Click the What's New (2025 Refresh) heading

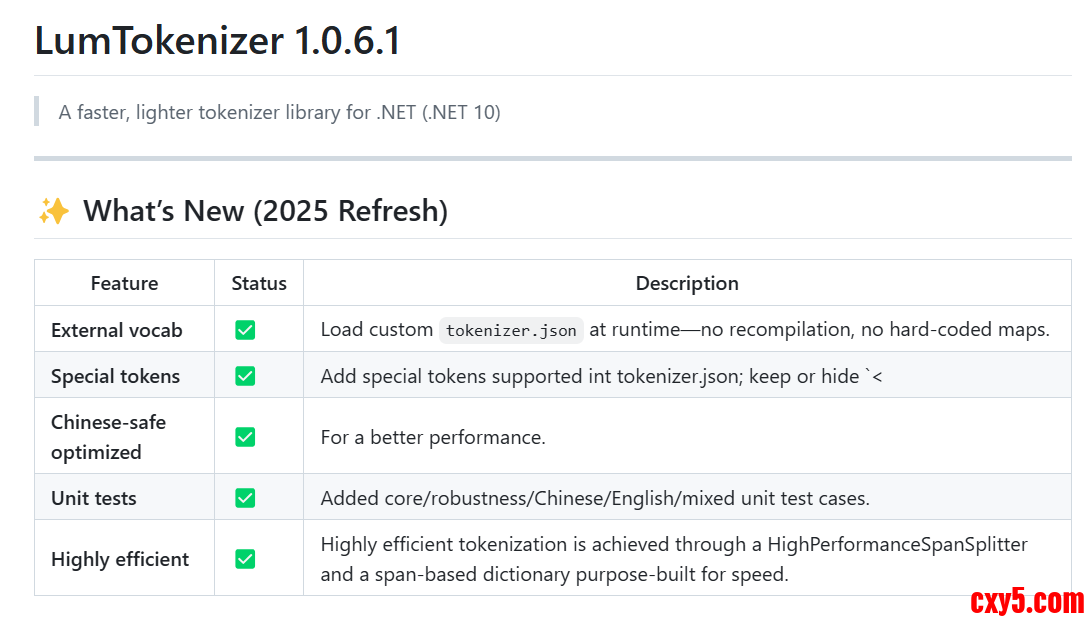(265, 211)
